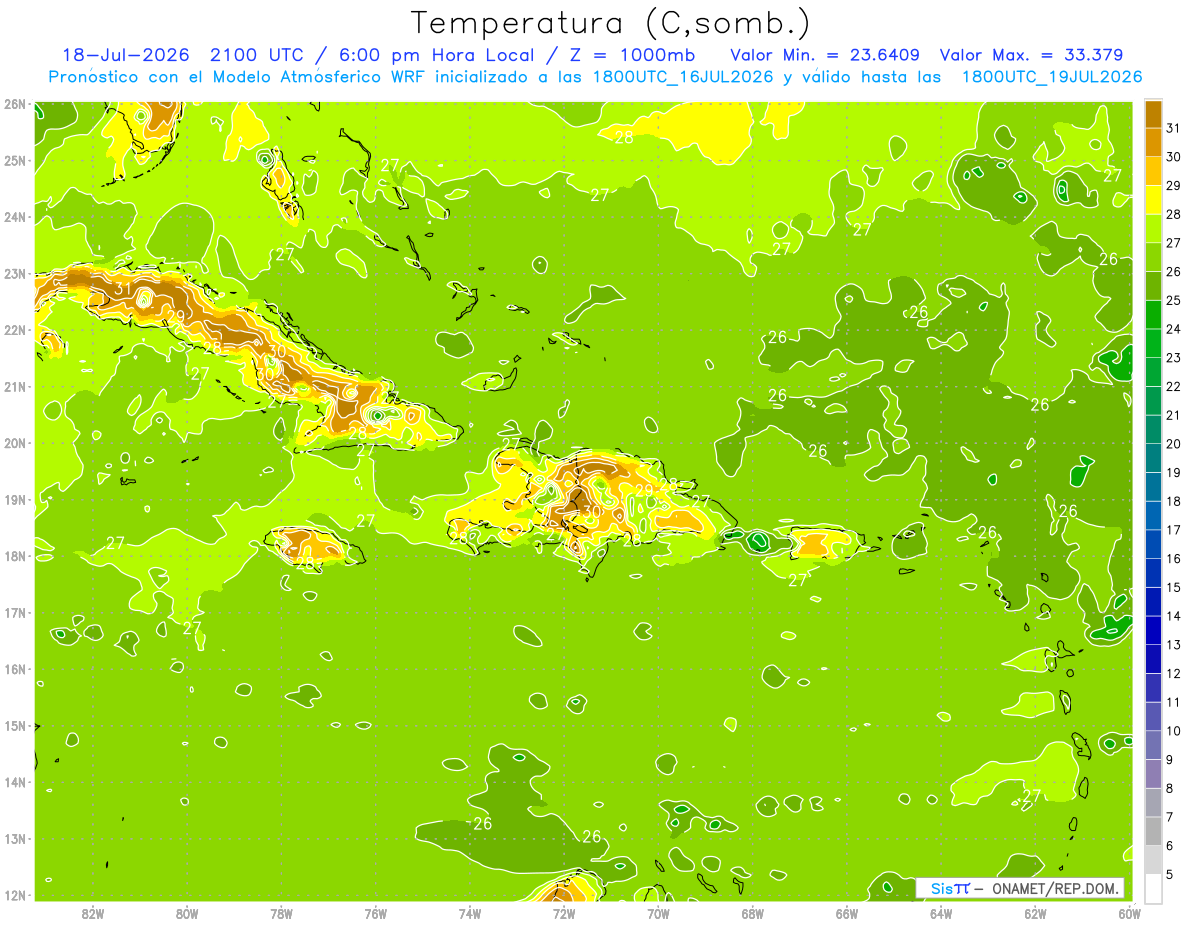Click the "60W" longitude axis label
1200x927 pixels.
[x=1129, y=913]
